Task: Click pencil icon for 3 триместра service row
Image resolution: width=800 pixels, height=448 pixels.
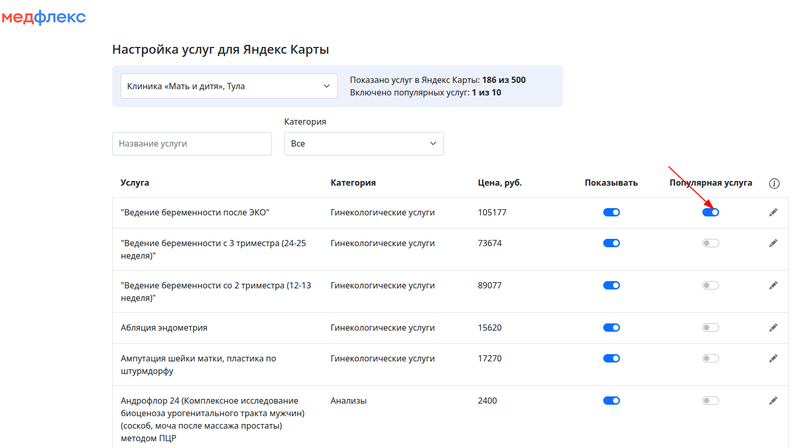Action: coord(773,243)
